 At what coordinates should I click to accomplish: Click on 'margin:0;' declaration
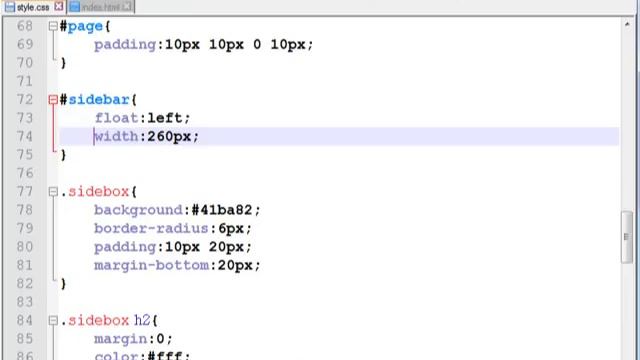pyautogui.click(x=133, y=339)
